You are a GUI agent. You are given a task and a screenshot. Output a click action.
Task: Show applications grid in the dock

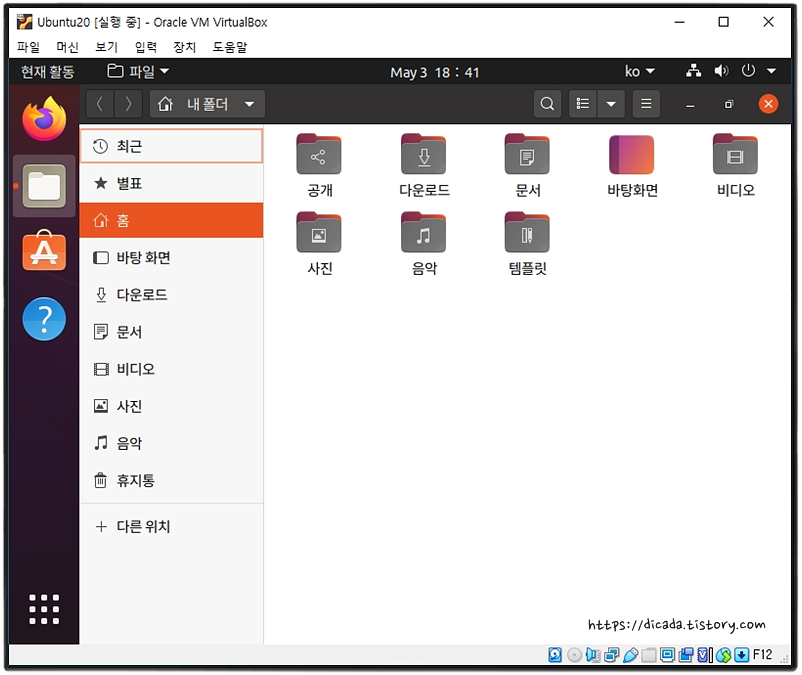[44, 609]
